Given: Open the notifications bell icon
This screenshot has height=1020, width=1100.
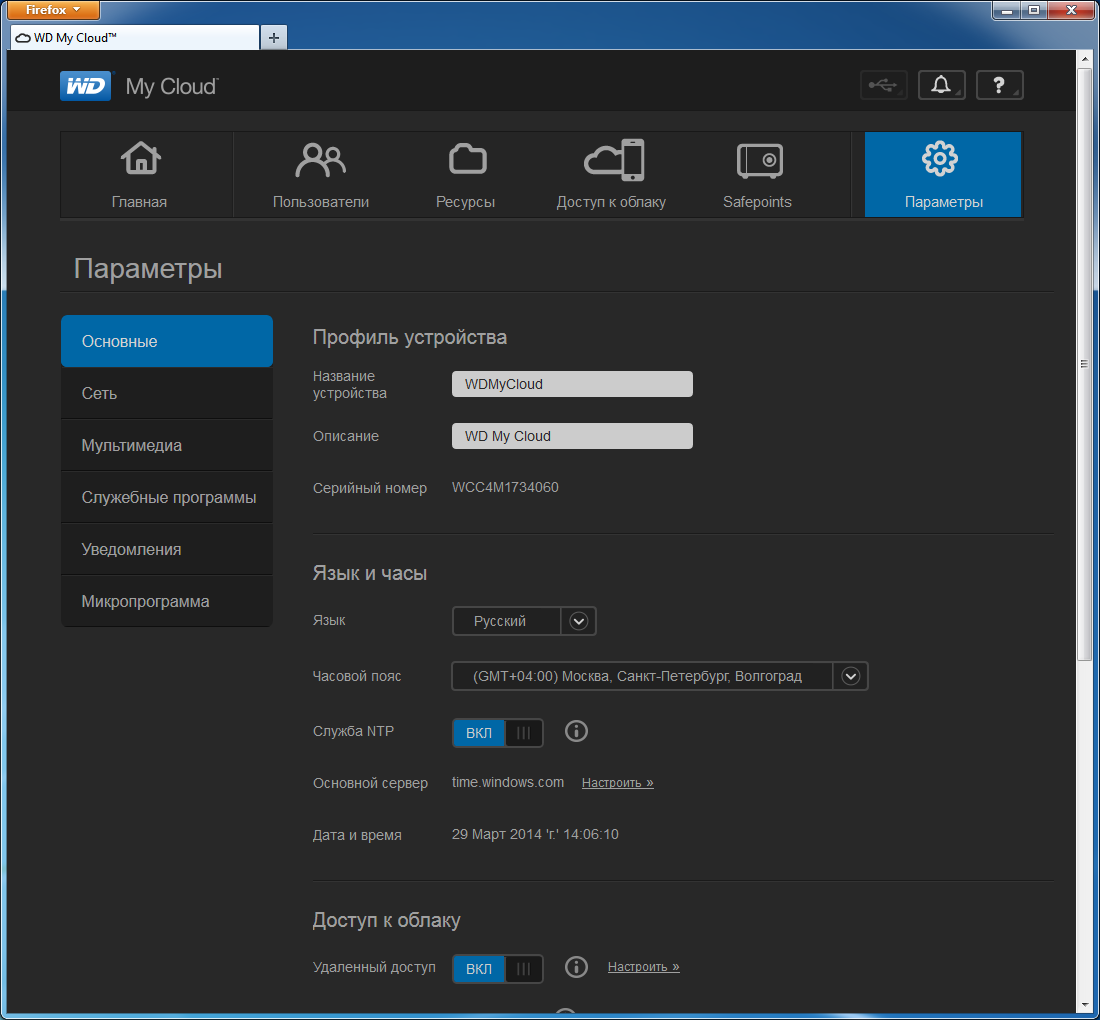Looking at the screenshot, I should [x=941, y=86].
